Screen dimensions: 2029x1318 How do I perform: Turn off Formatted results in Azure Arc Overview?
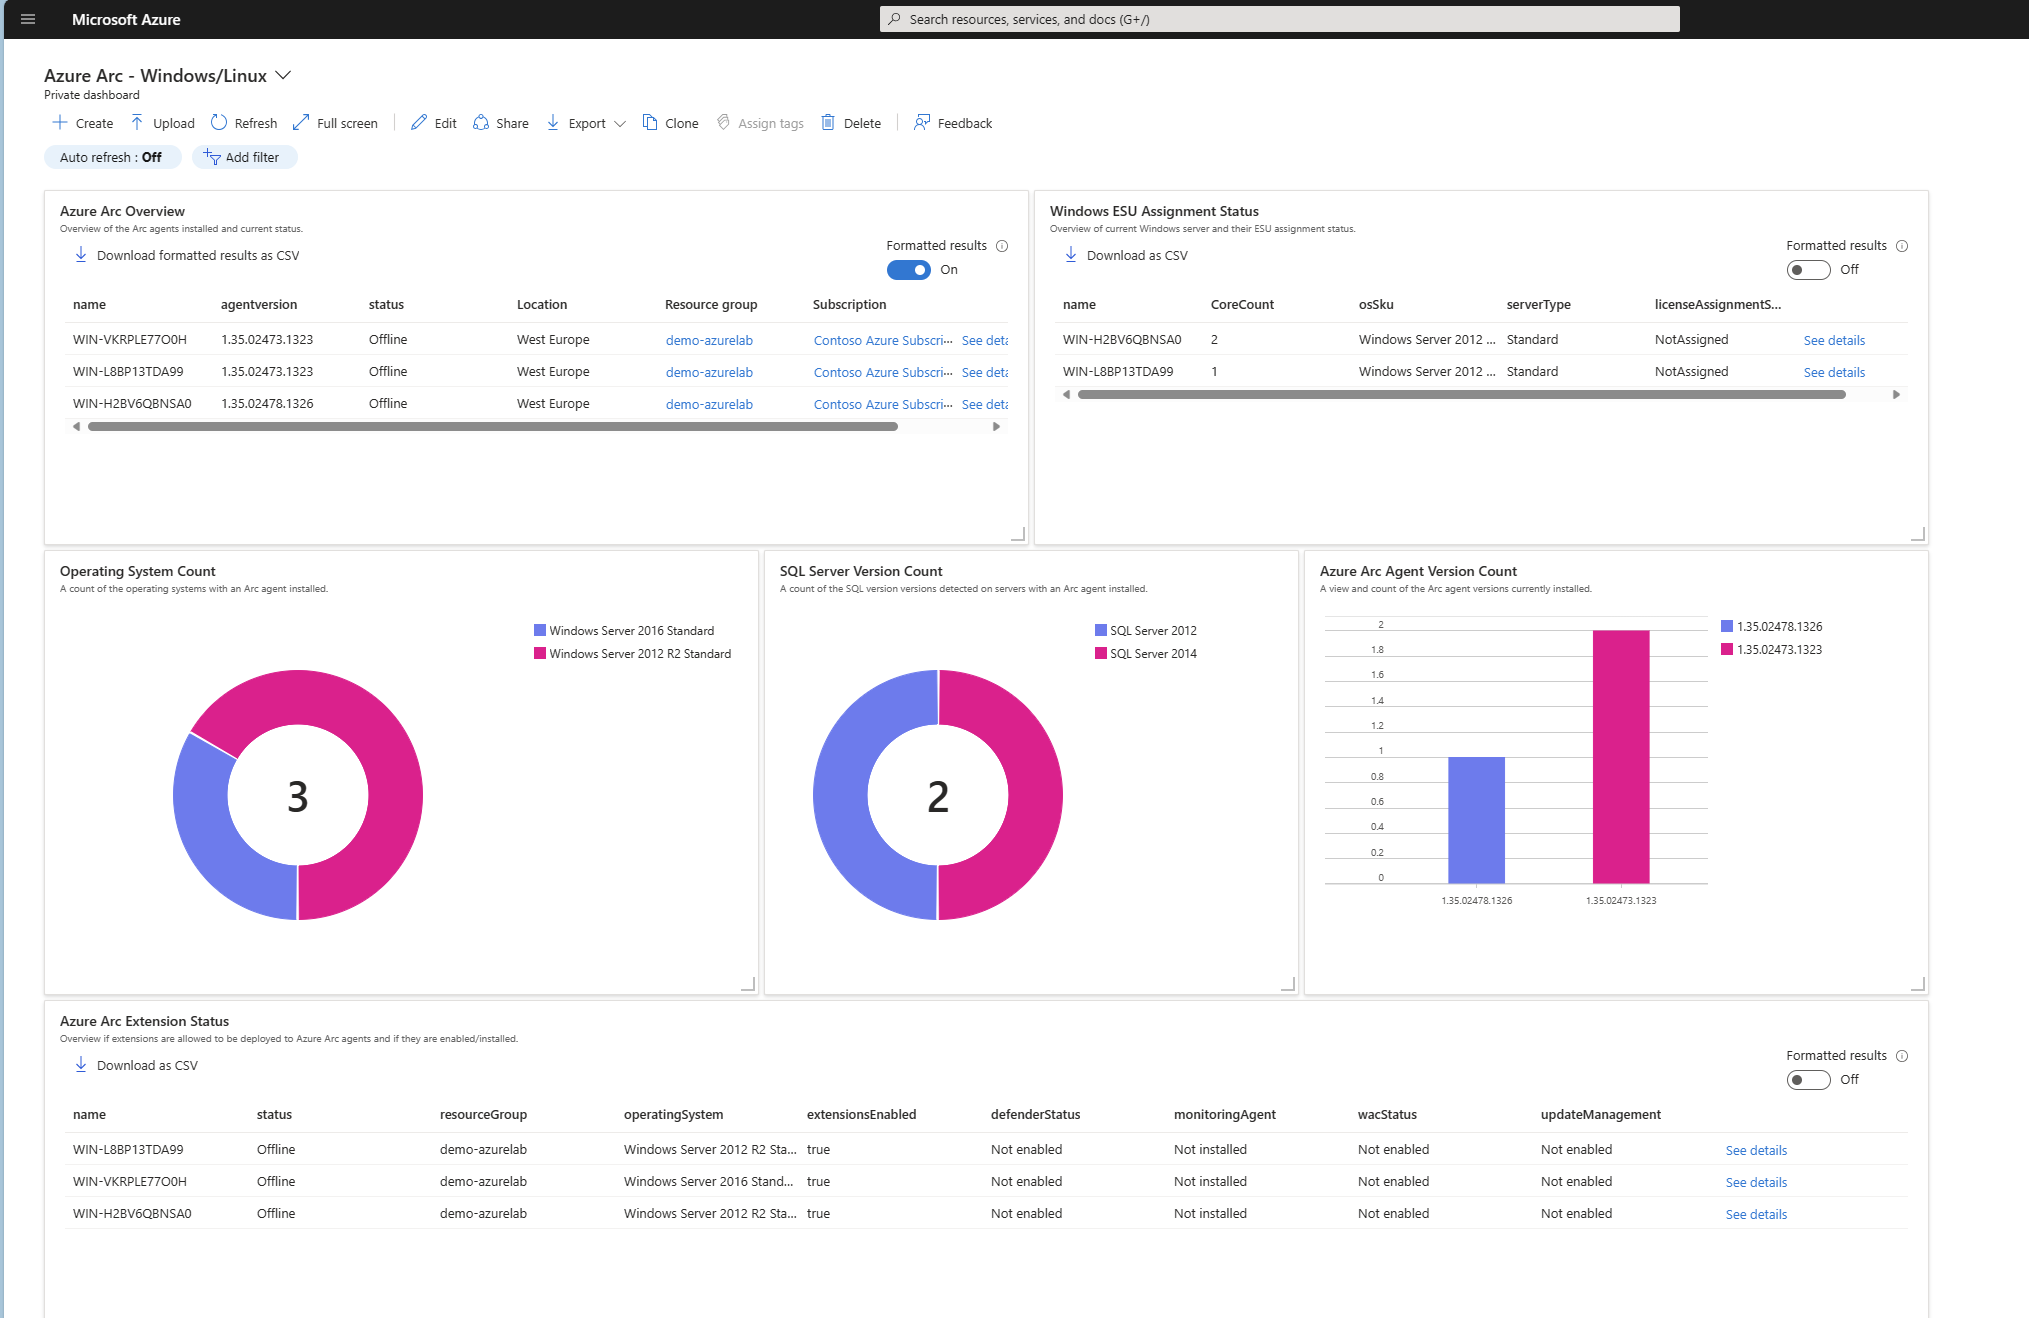click(908, 270)
